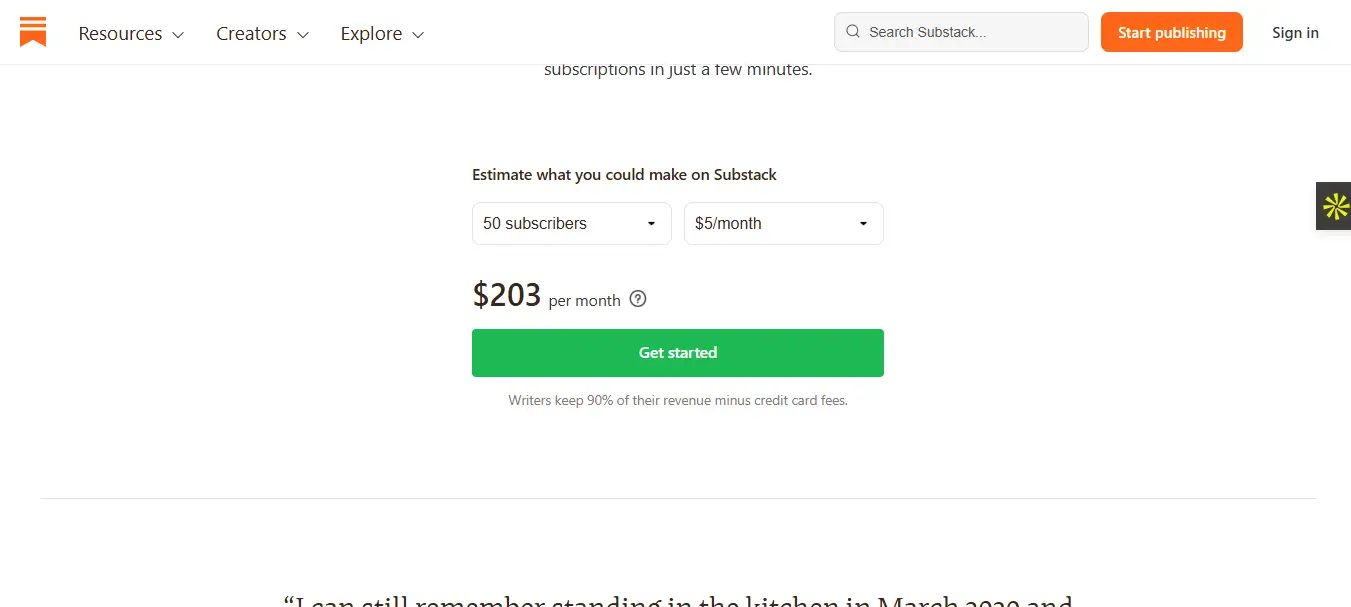Open the yellow asterisk widget on right edge

click(x=1335, y=207)
